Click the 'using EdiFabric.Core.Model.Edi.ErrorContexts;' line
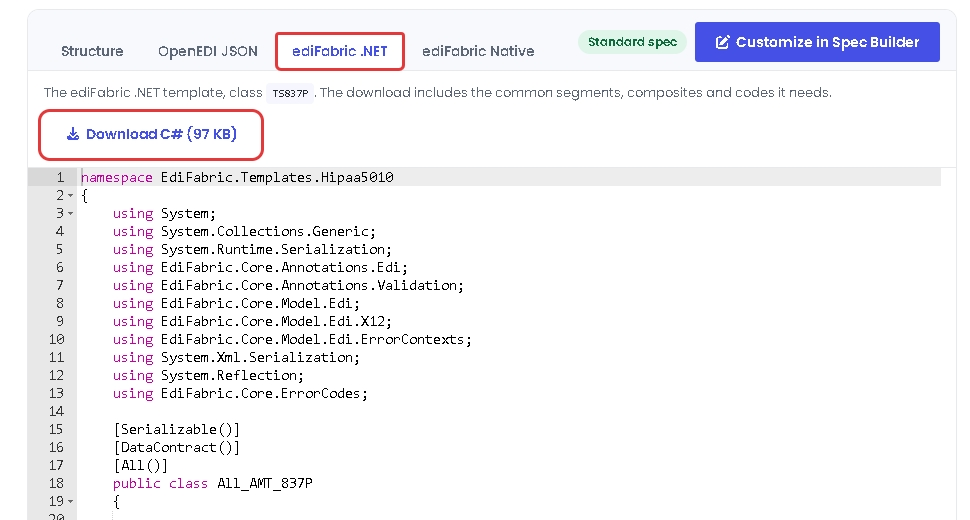 click(292, 339)
